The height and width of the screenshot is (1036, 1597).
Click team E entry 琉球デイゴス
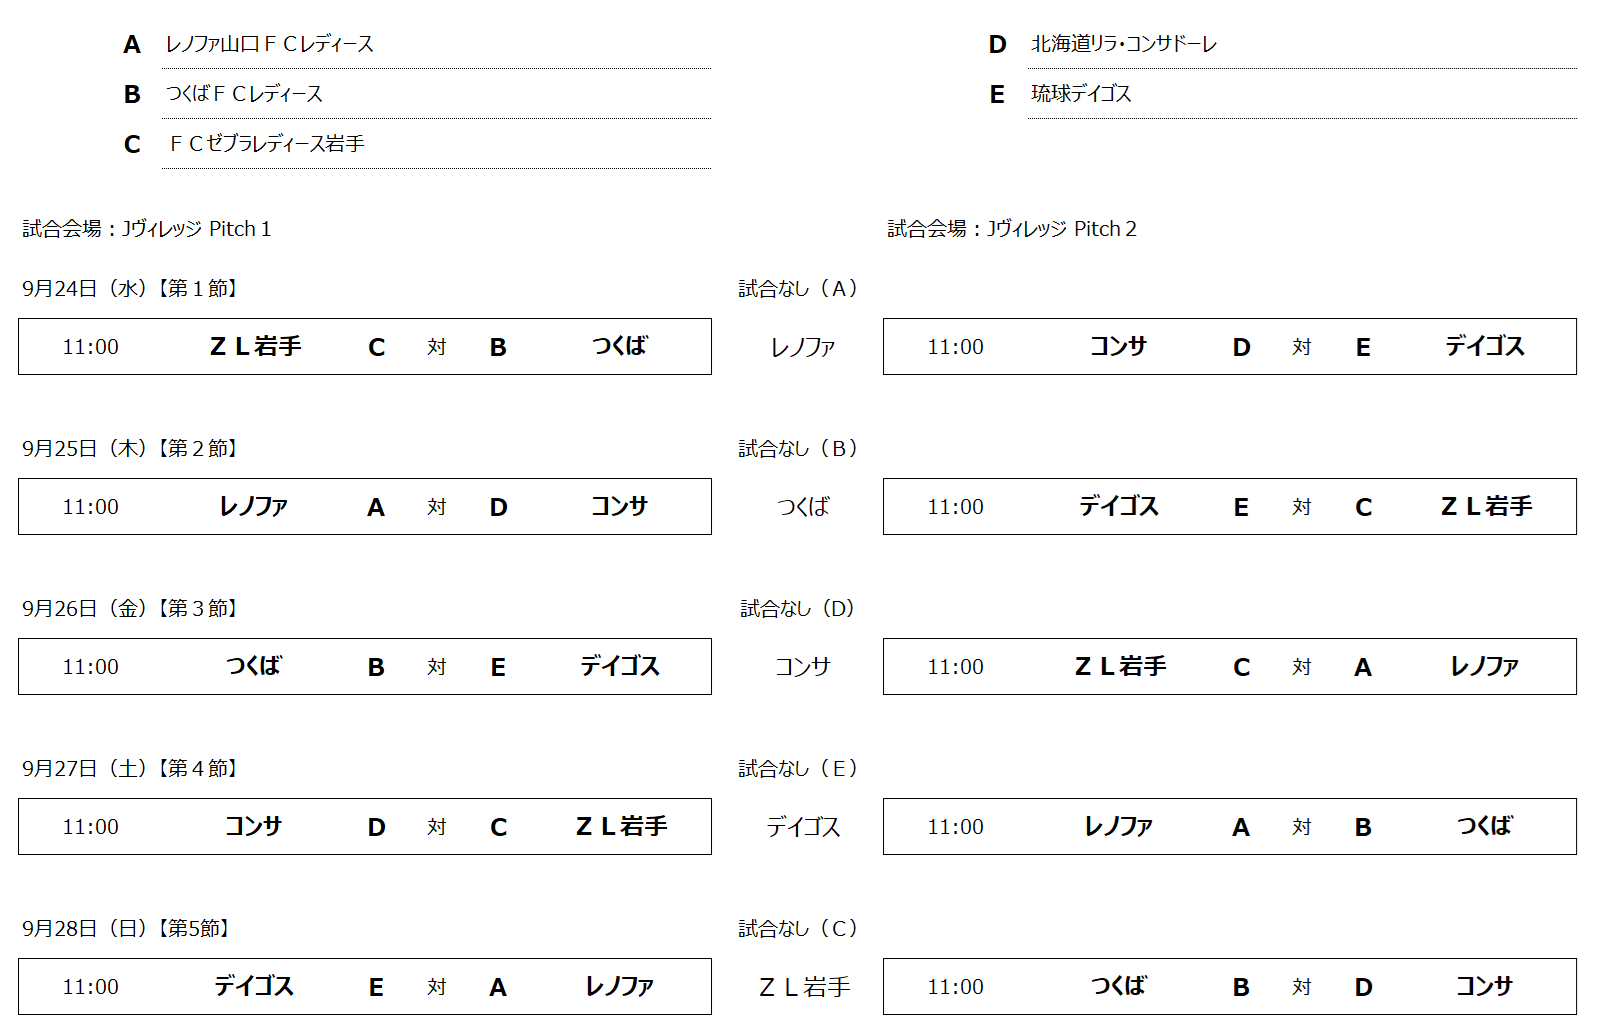click(1081, 94)
